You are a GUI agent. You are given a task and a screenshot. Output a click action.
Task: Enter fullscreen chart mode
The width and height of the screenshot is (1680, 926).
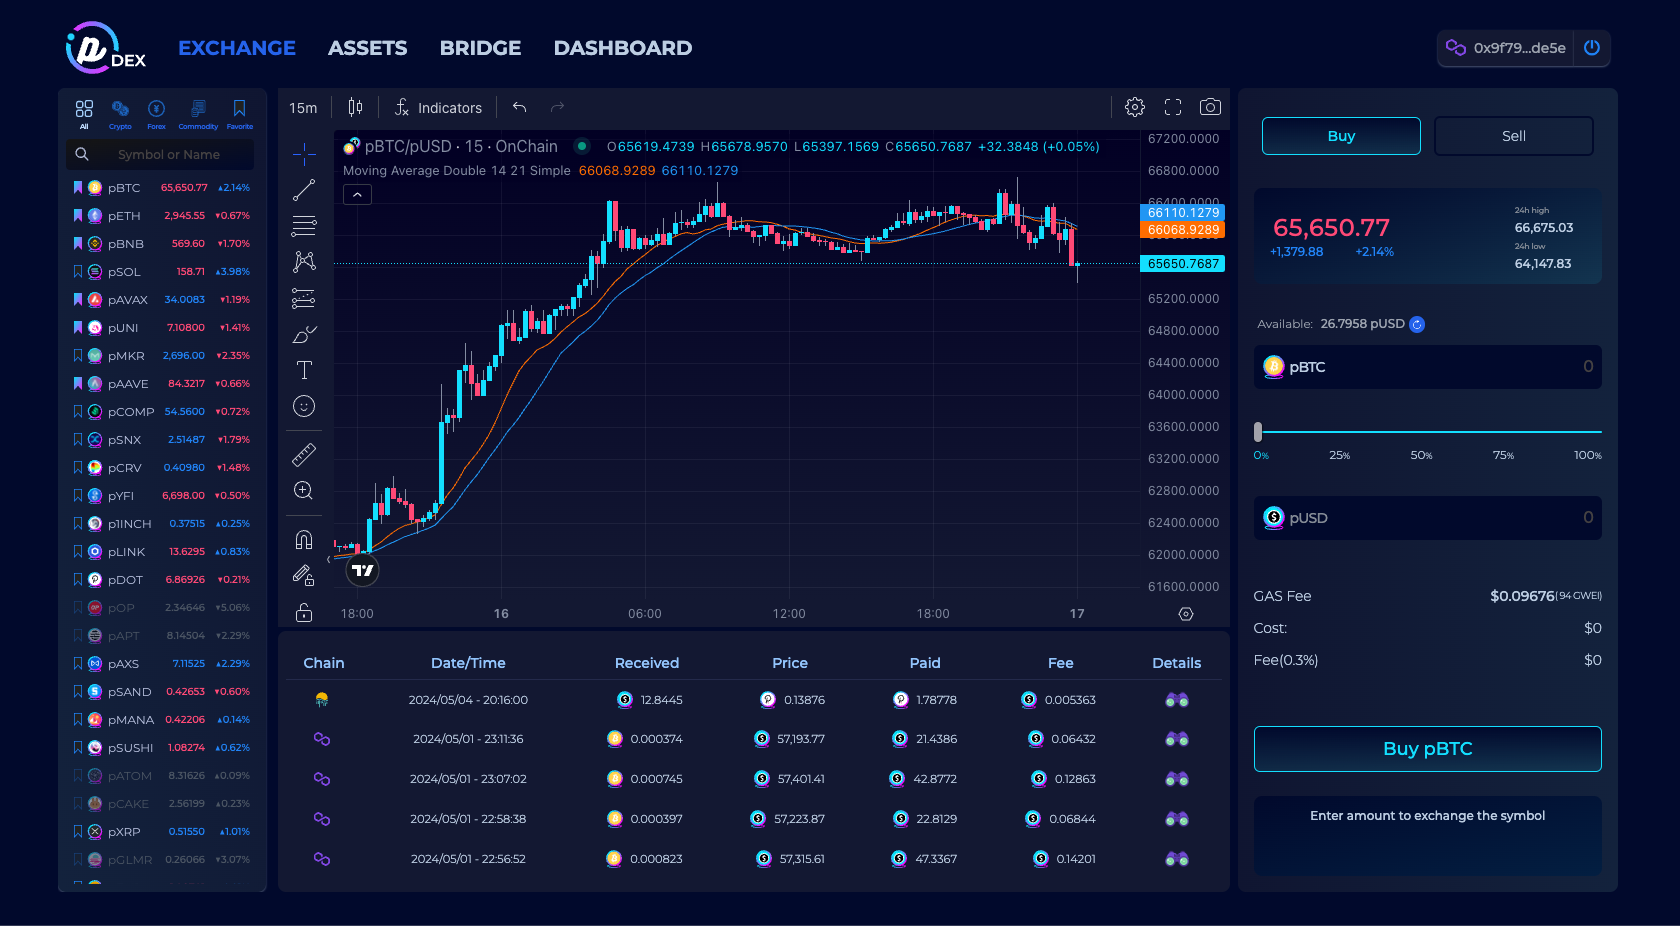coord(1173,107)
